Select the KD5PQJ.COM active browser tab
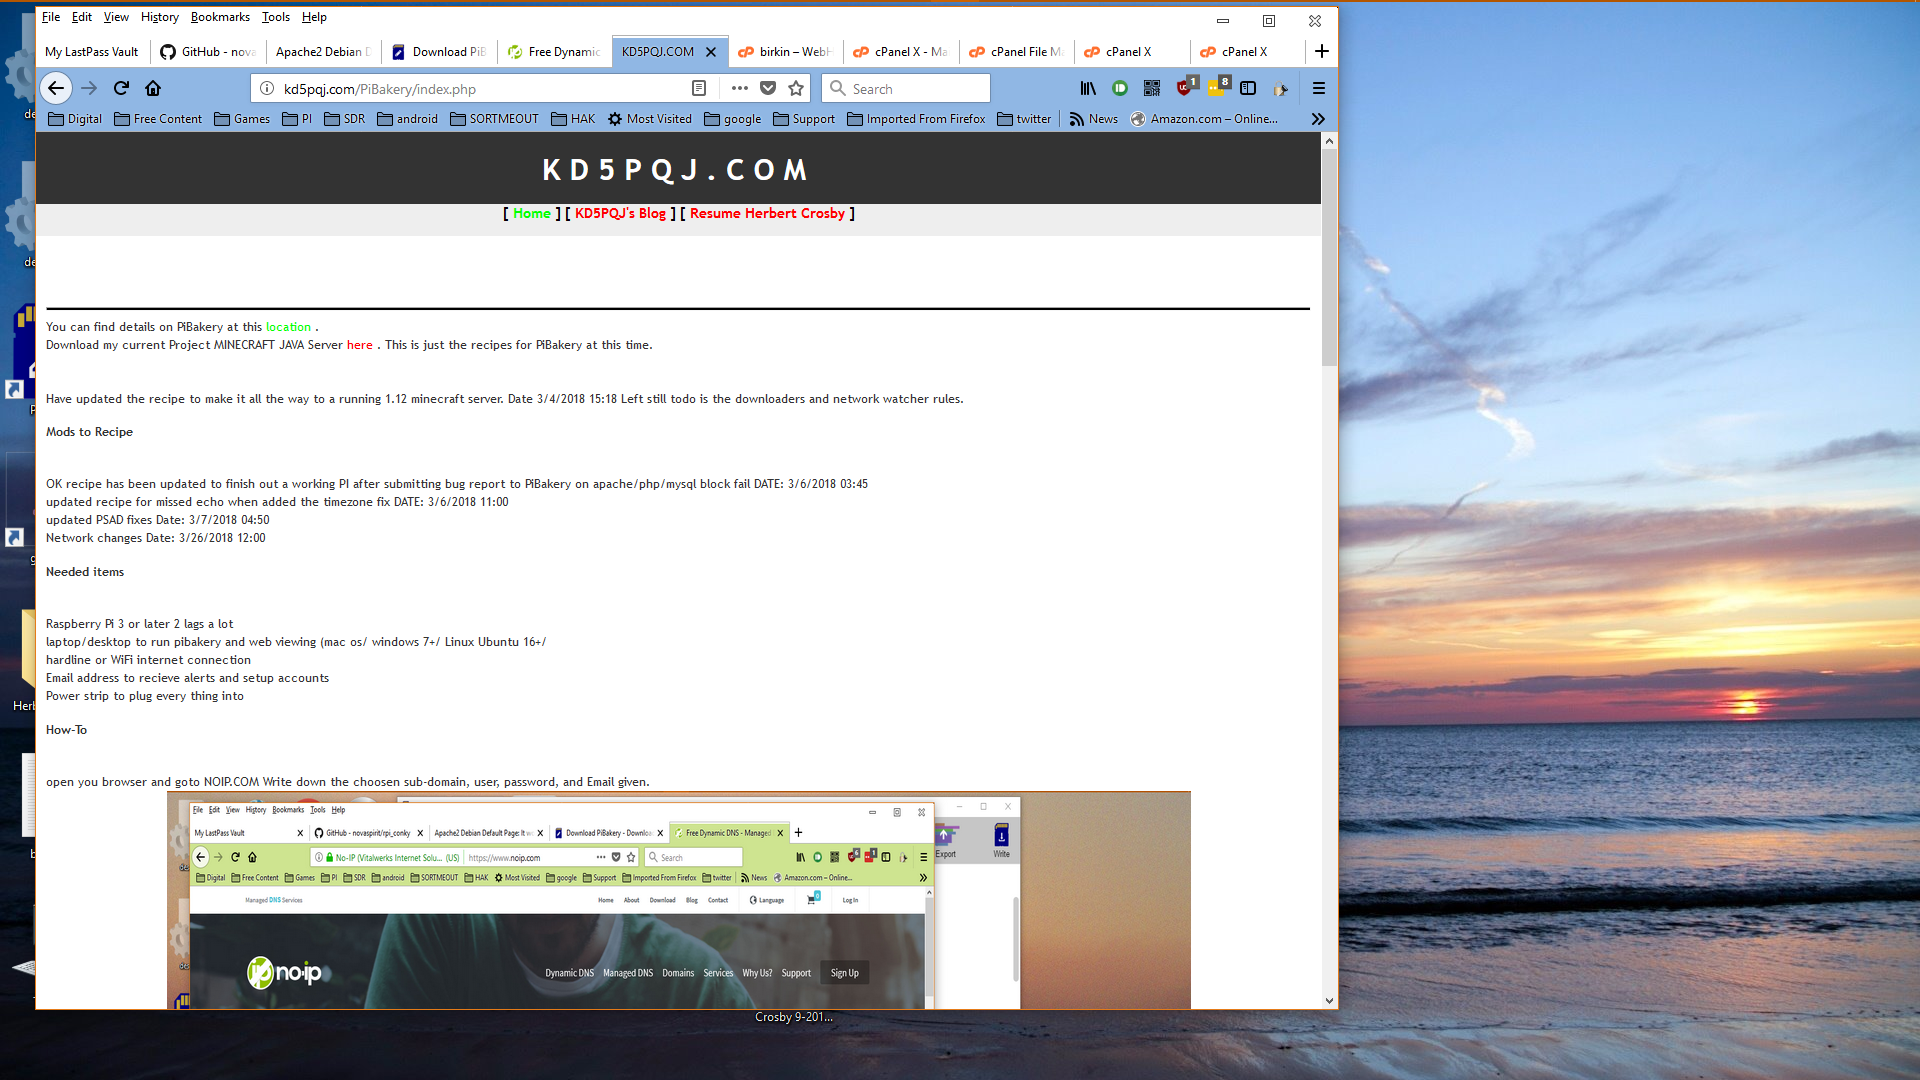Viewport: 1920px width, 1080px height. [x=659, y=51]
